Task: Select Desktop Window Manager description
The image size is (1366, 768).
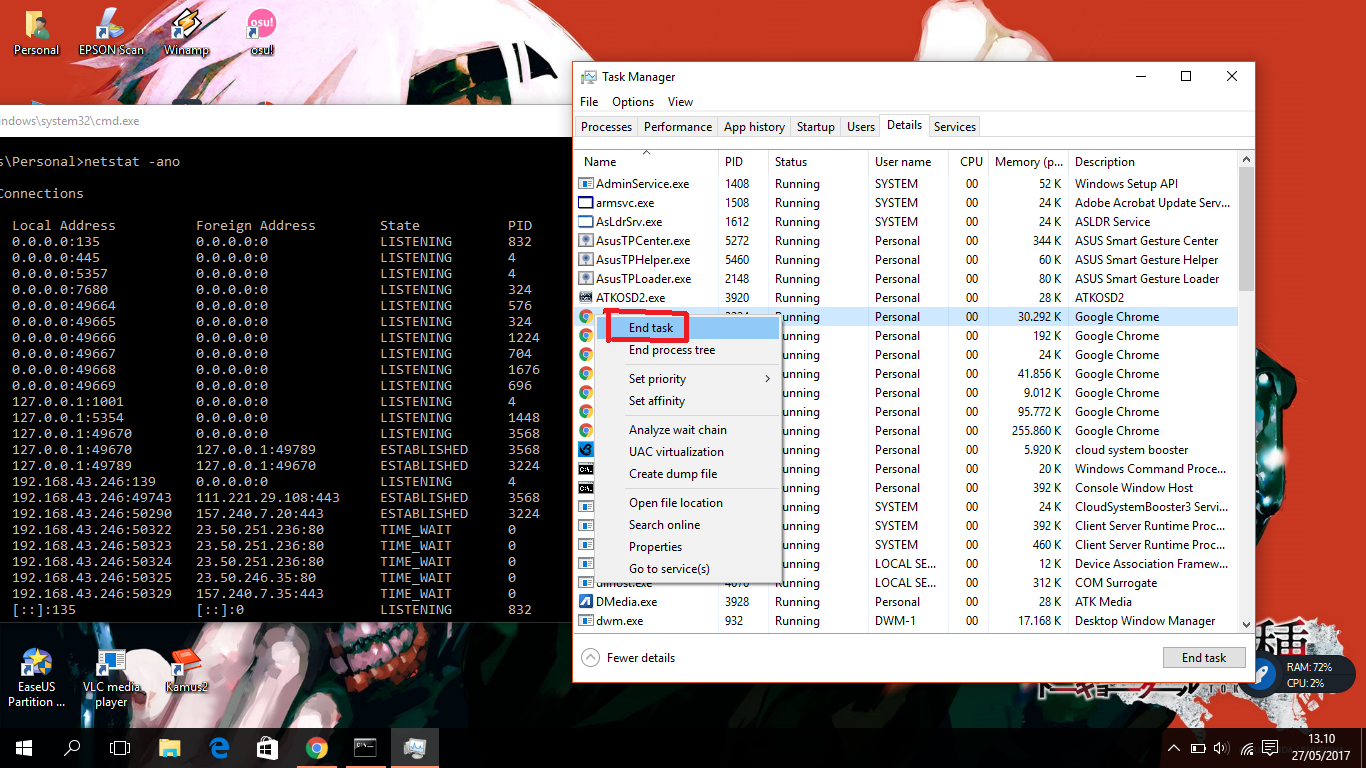Action: (x=1145, y=621)
